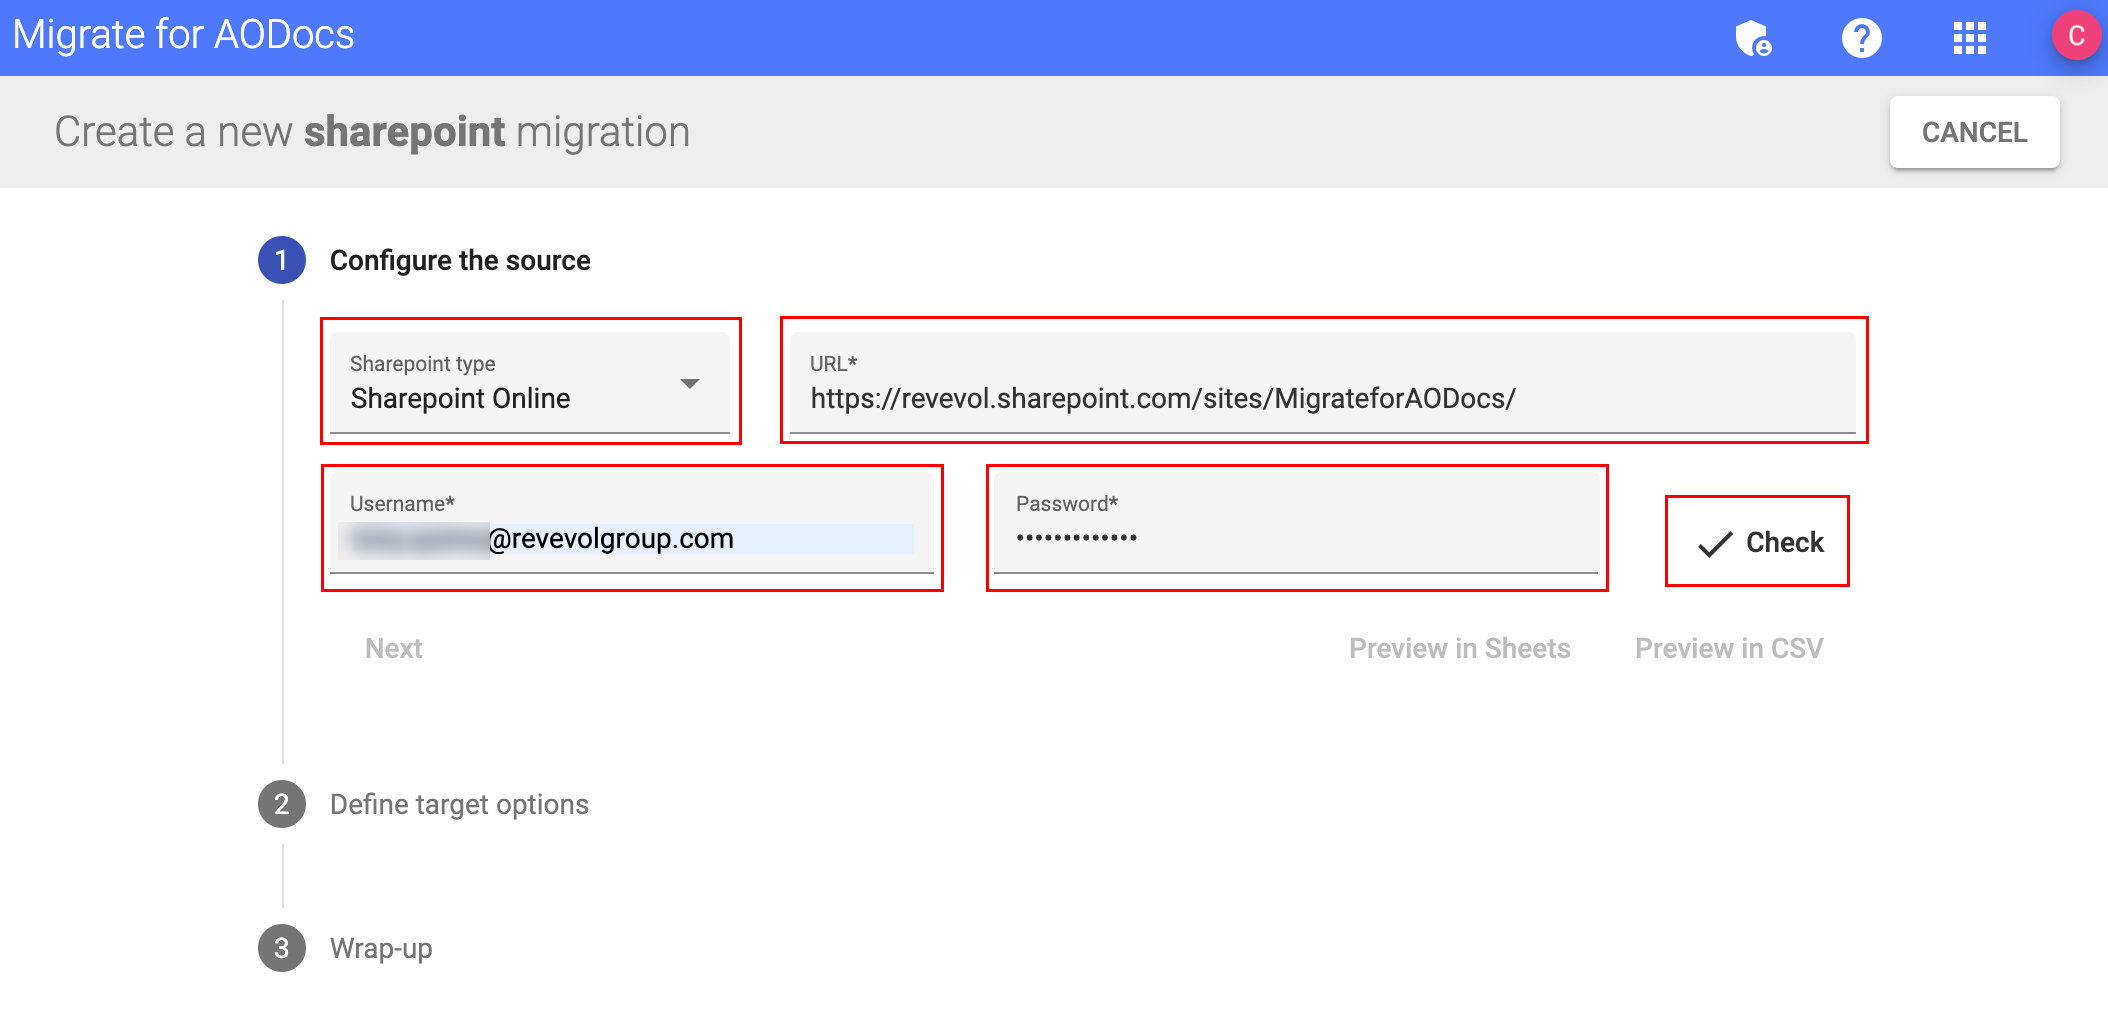Open the security shield icon in header

click(1755, 38)
